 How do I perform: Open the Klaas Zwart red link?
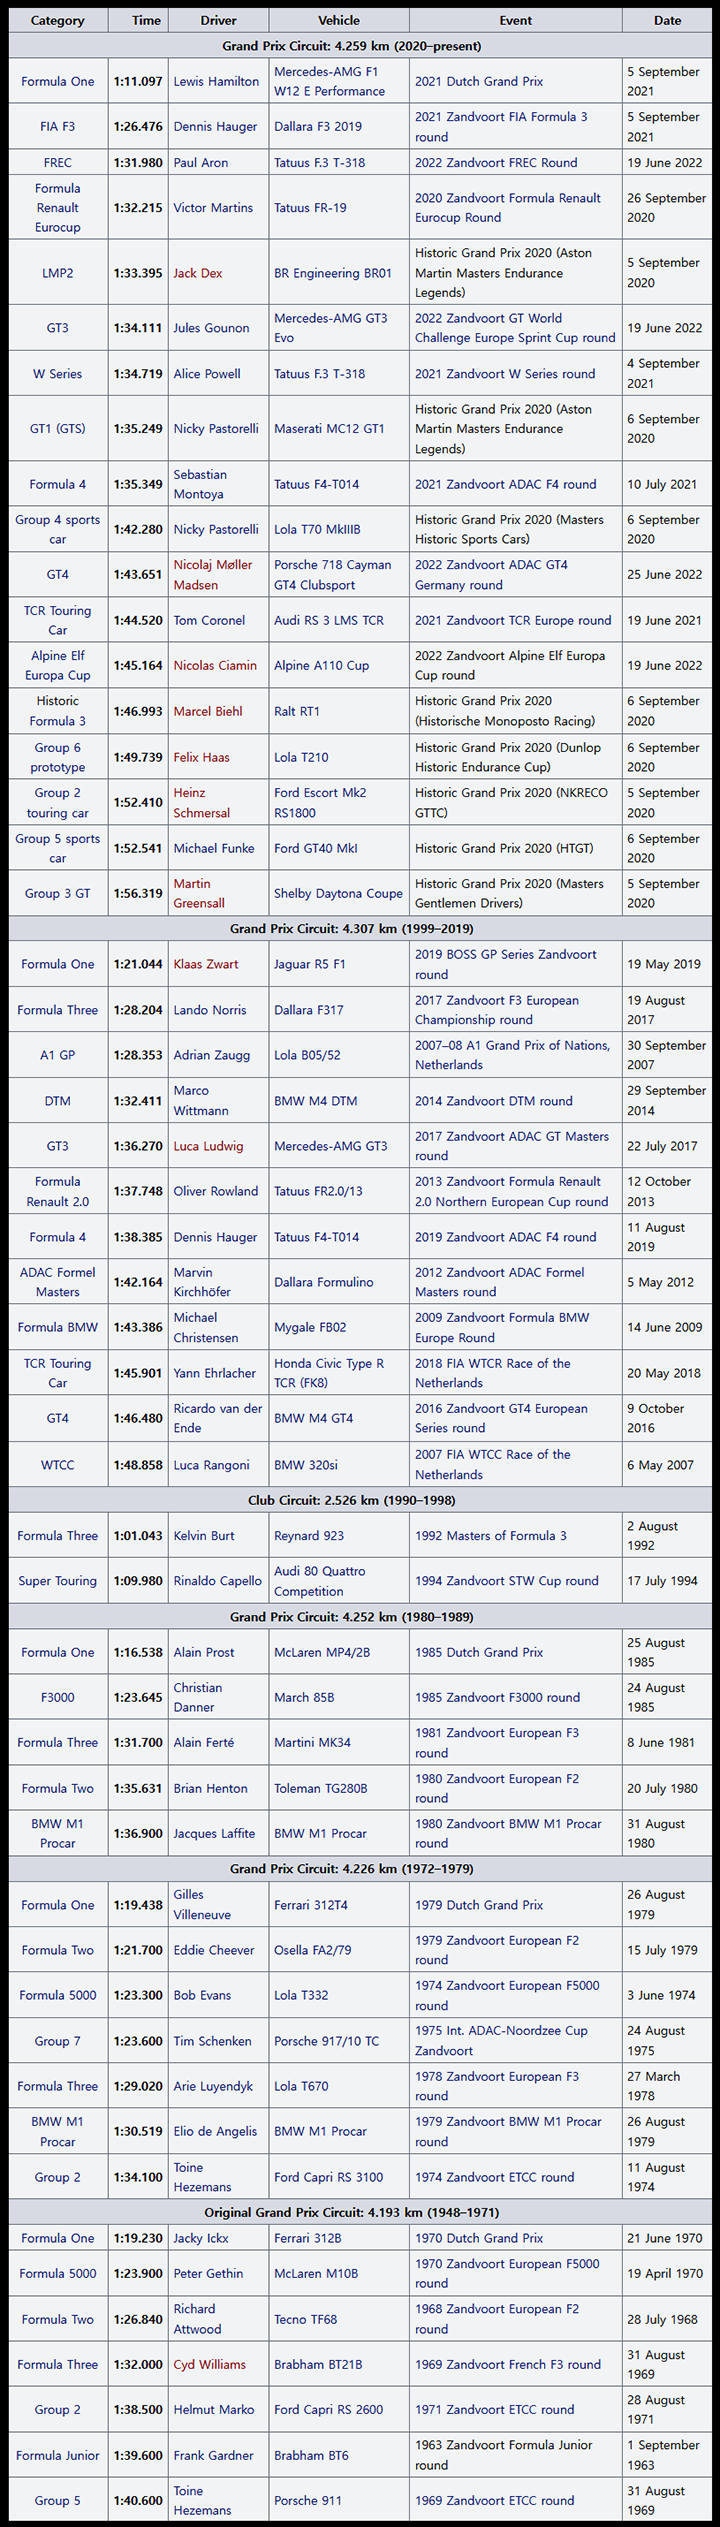tap(206, 965)
